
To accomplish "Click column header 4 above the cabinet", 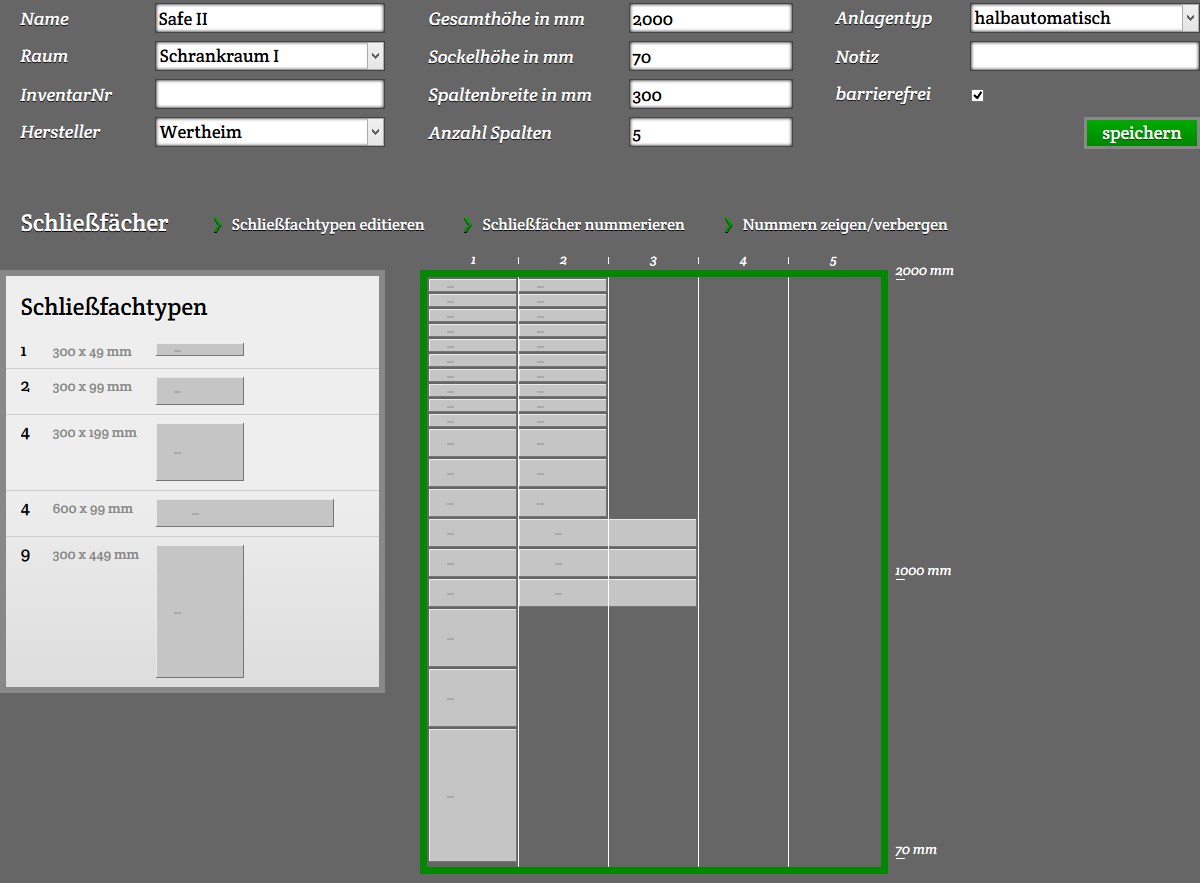I will click(743, 261).
